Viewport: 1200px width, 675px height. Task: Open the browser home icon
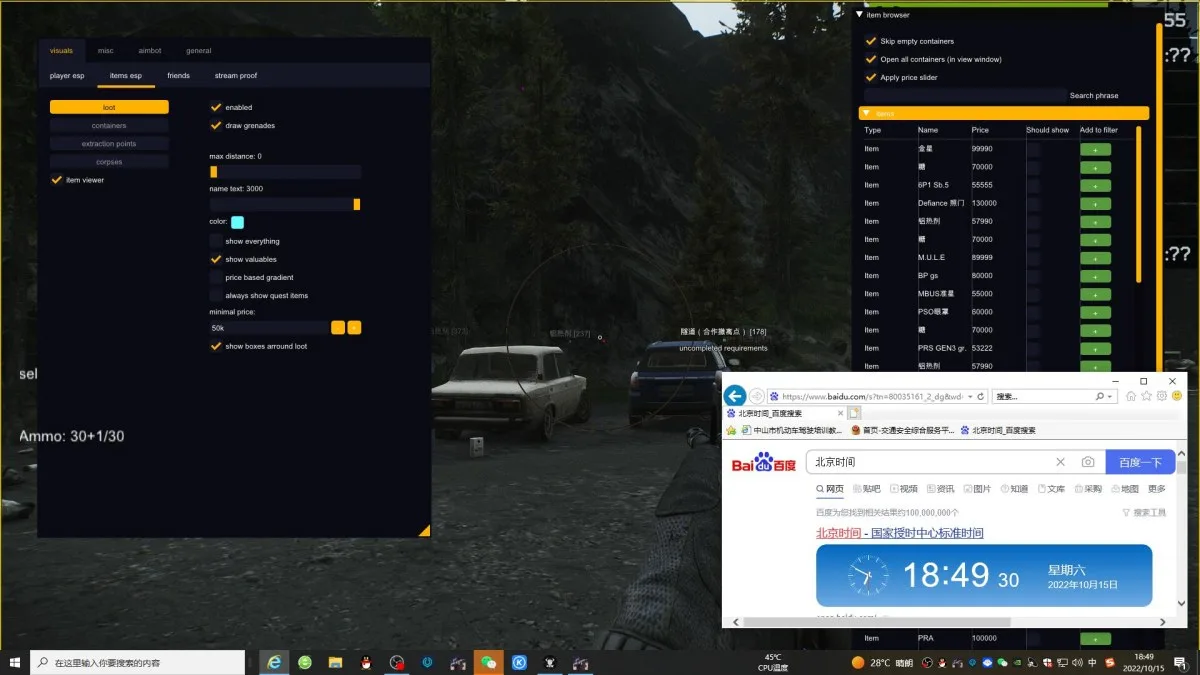[x=1130, y=396]
